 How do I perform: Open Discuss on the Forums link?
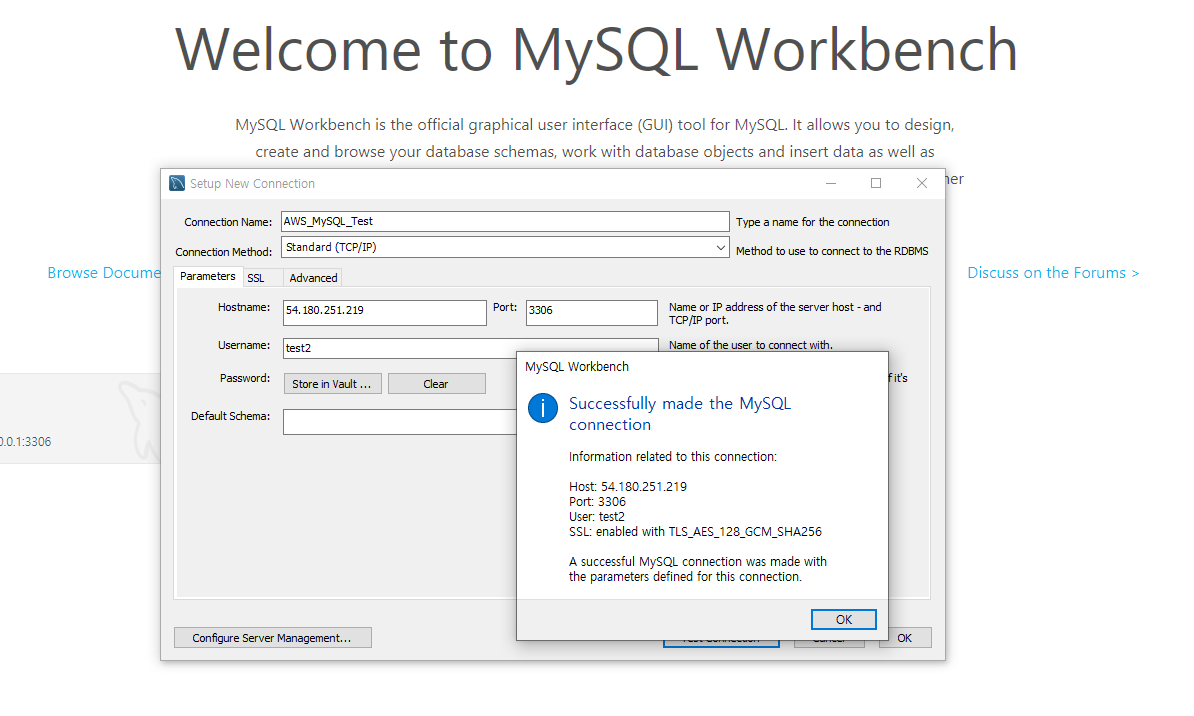pyautogui.click(x=1053, y=273)
